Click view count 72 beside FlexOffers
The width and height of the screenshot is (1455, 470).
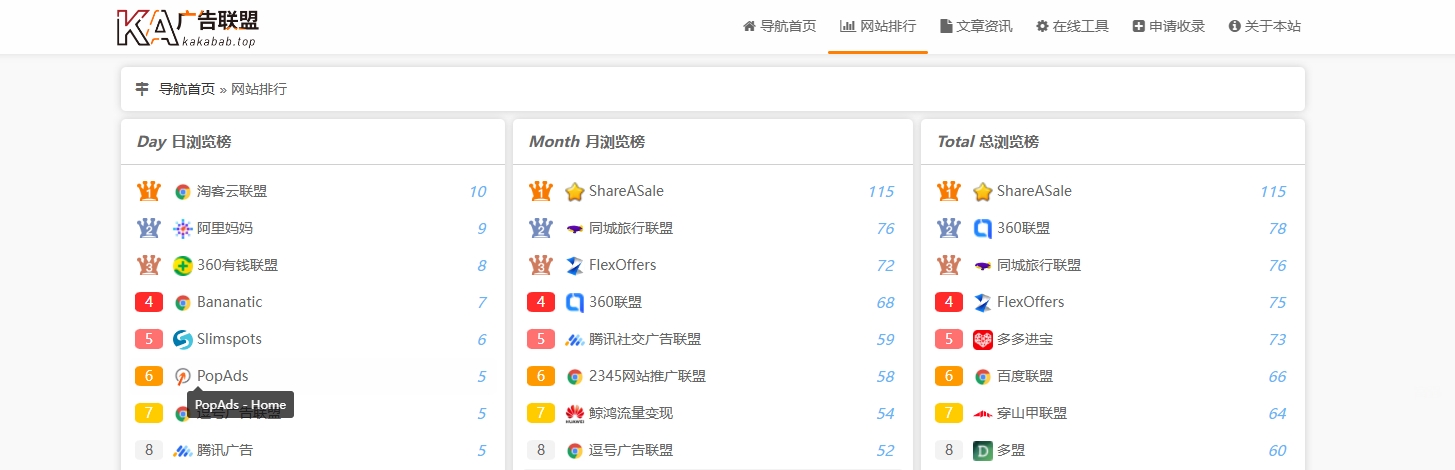885,266
